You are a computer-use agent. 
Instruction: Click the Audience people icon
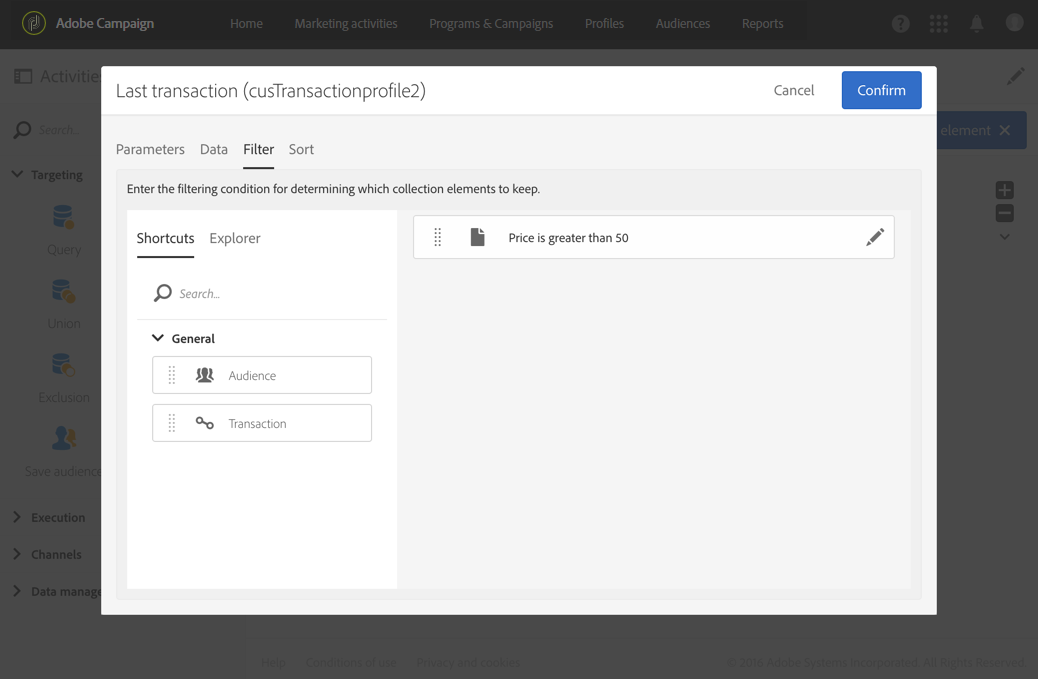tap(205, 375)
